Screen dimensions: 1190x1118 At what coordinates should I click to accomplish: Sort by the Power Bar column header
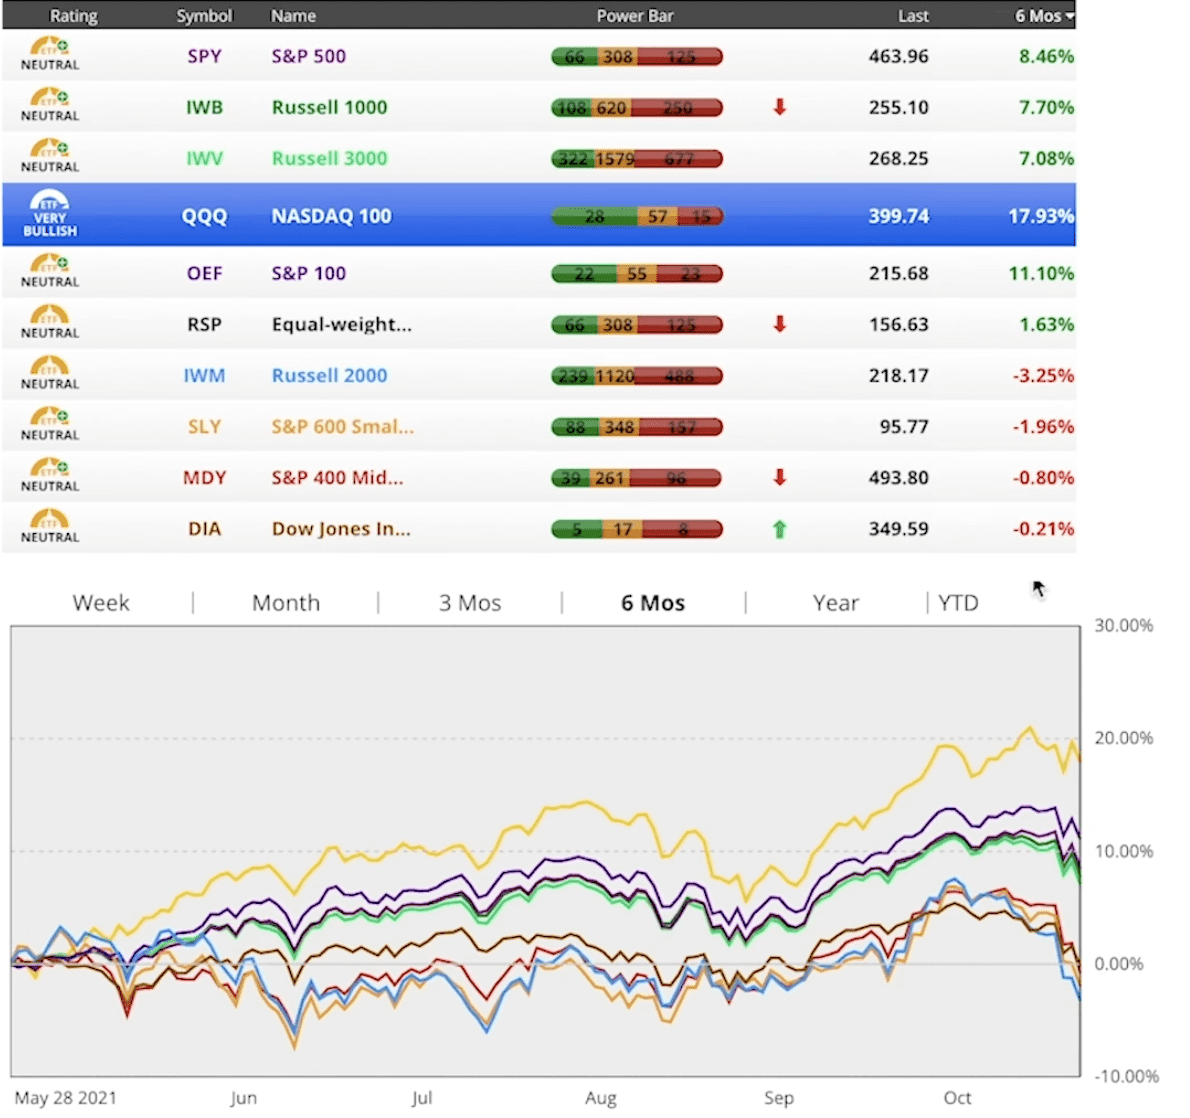(x=634, y=16)
